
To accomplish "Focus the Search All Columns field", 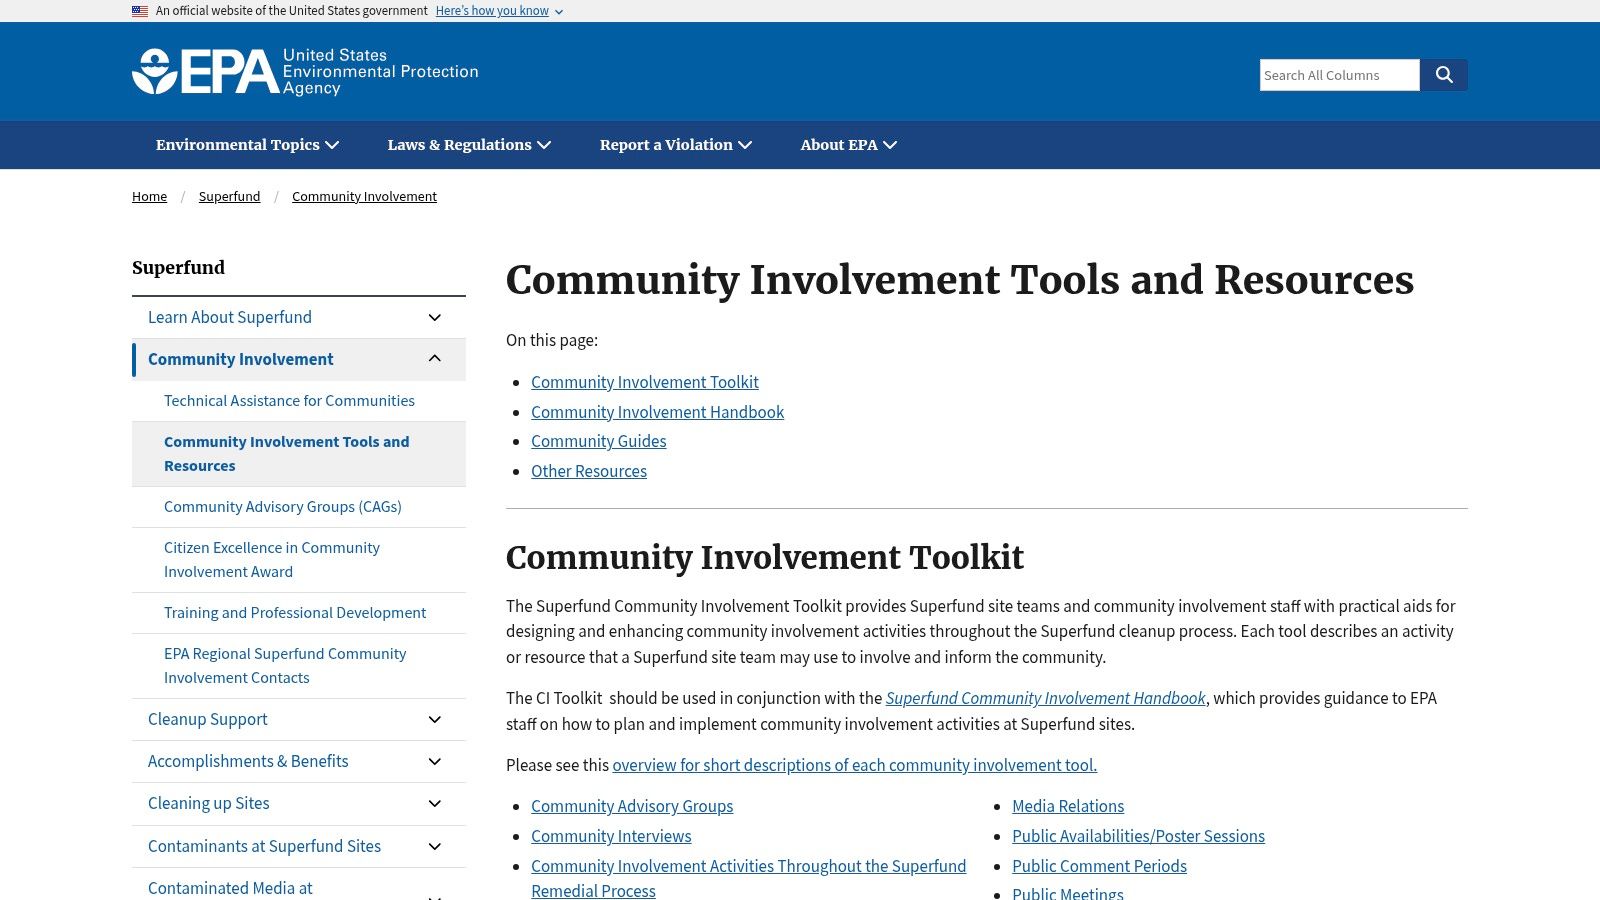I will [x=1339, y=75].
